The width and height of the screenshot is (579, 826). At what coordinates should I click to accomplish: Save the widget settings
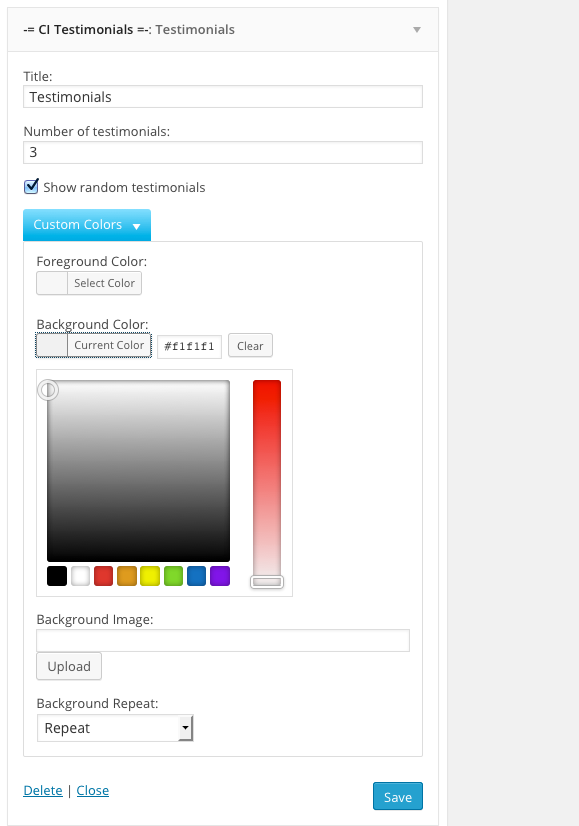(398, 796)
